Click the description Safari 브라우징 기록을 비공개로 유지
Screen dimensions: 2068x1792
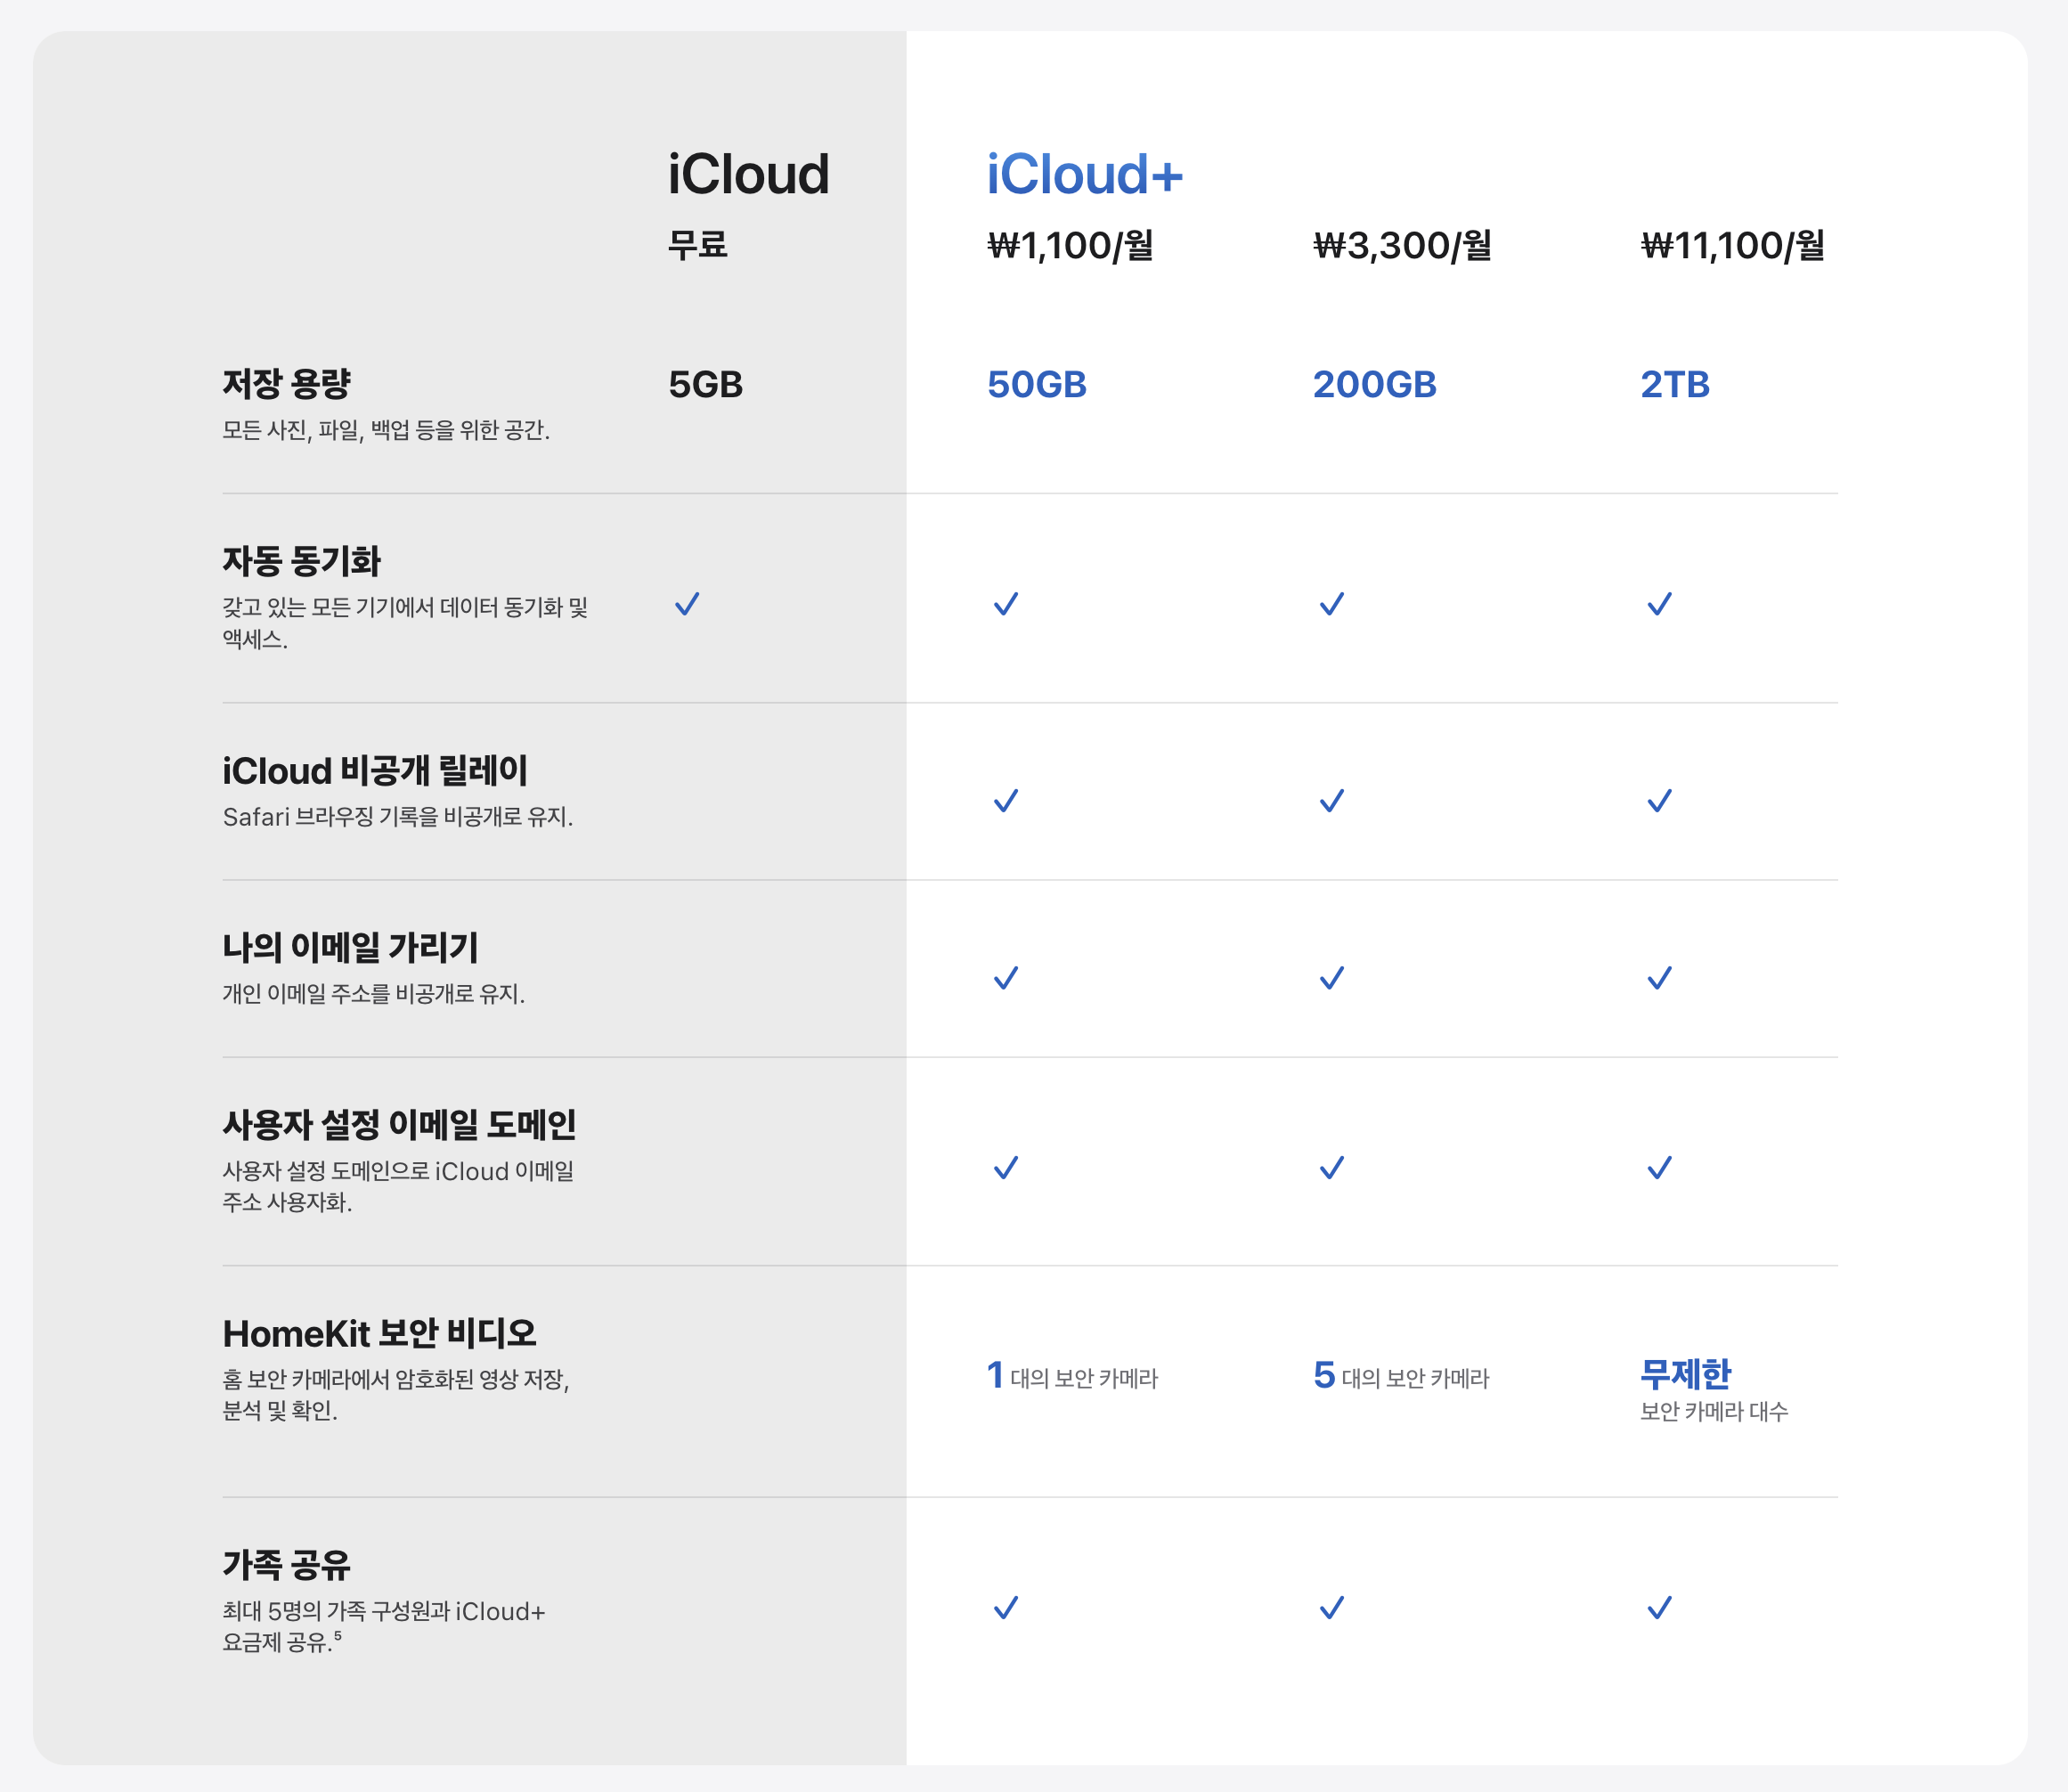(x=398, y=818)
